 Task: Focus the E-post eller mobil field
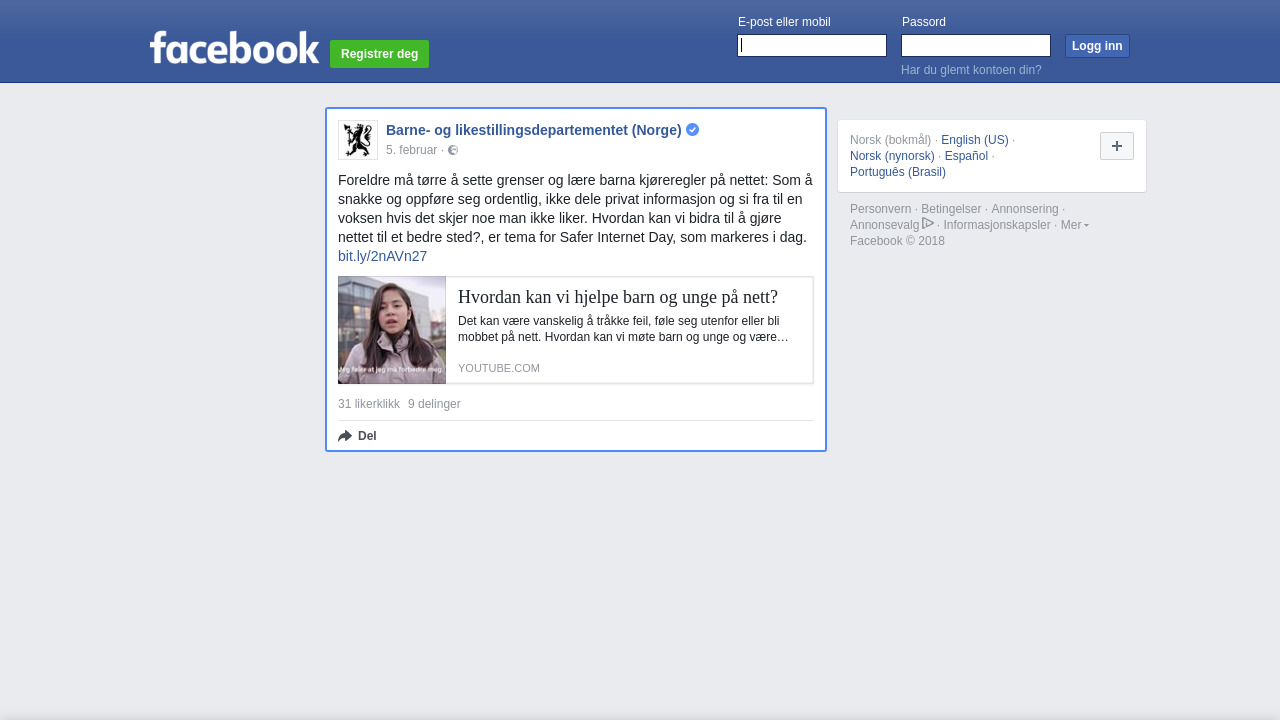pyautogui.click(x=812, y=46)
